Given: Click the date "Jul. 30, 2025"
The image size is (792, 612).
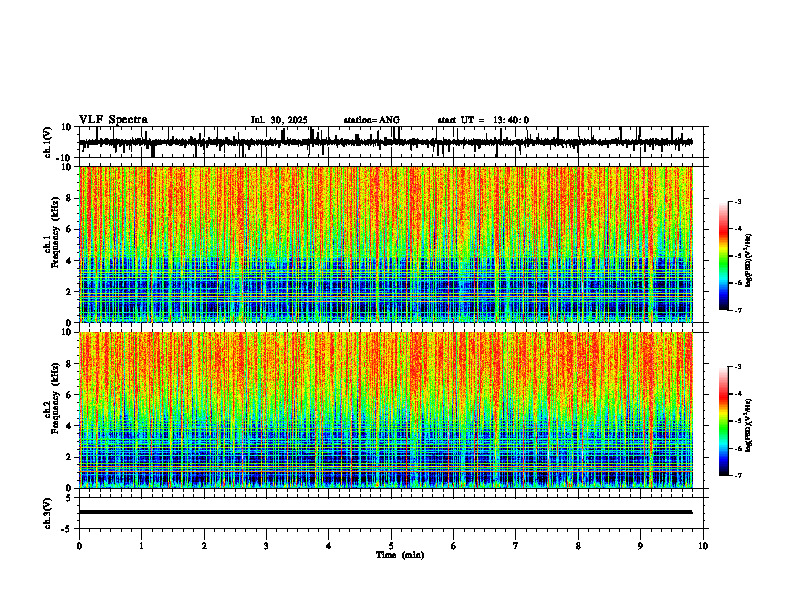Looking at the screenshot, I should 279,120.
